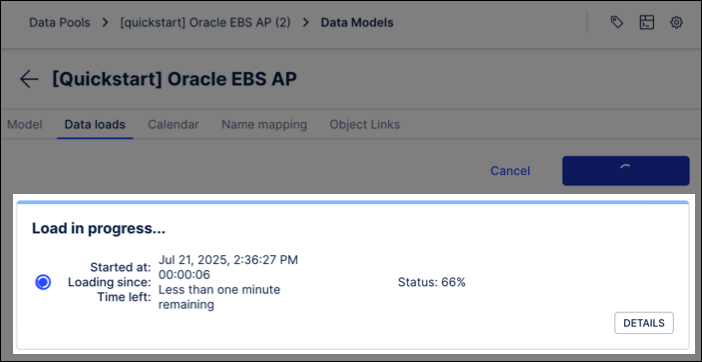The height and width of the screenshot is (362, 702).
Task: Switch to the Calendar tab
Action: (173, 124)
